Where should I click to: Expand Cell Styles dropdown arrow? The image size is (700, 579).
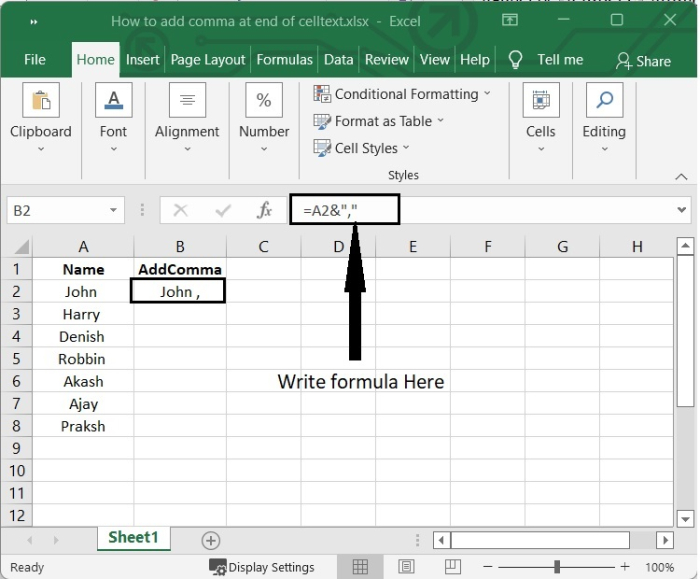click(406, 147)
